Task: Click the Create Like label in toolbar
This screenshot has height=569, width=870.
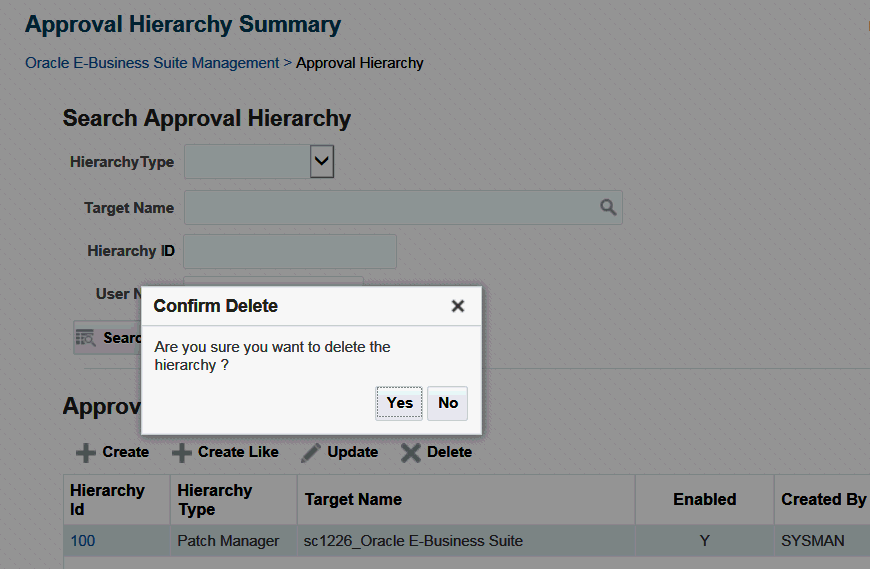Action: [x=238, y=453]
